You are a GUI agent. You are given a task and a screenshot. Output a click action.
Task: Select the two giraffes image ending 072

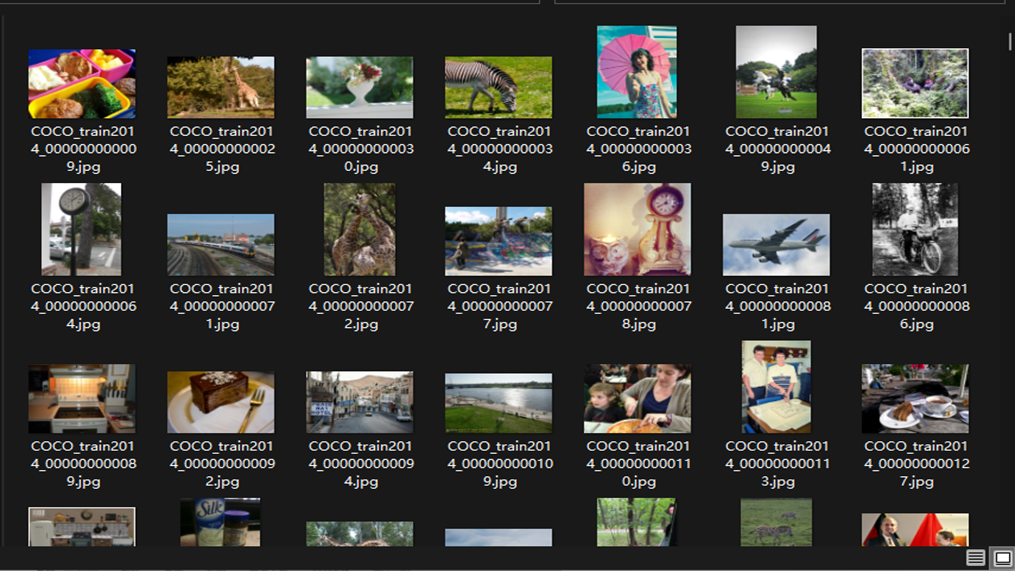359,229
